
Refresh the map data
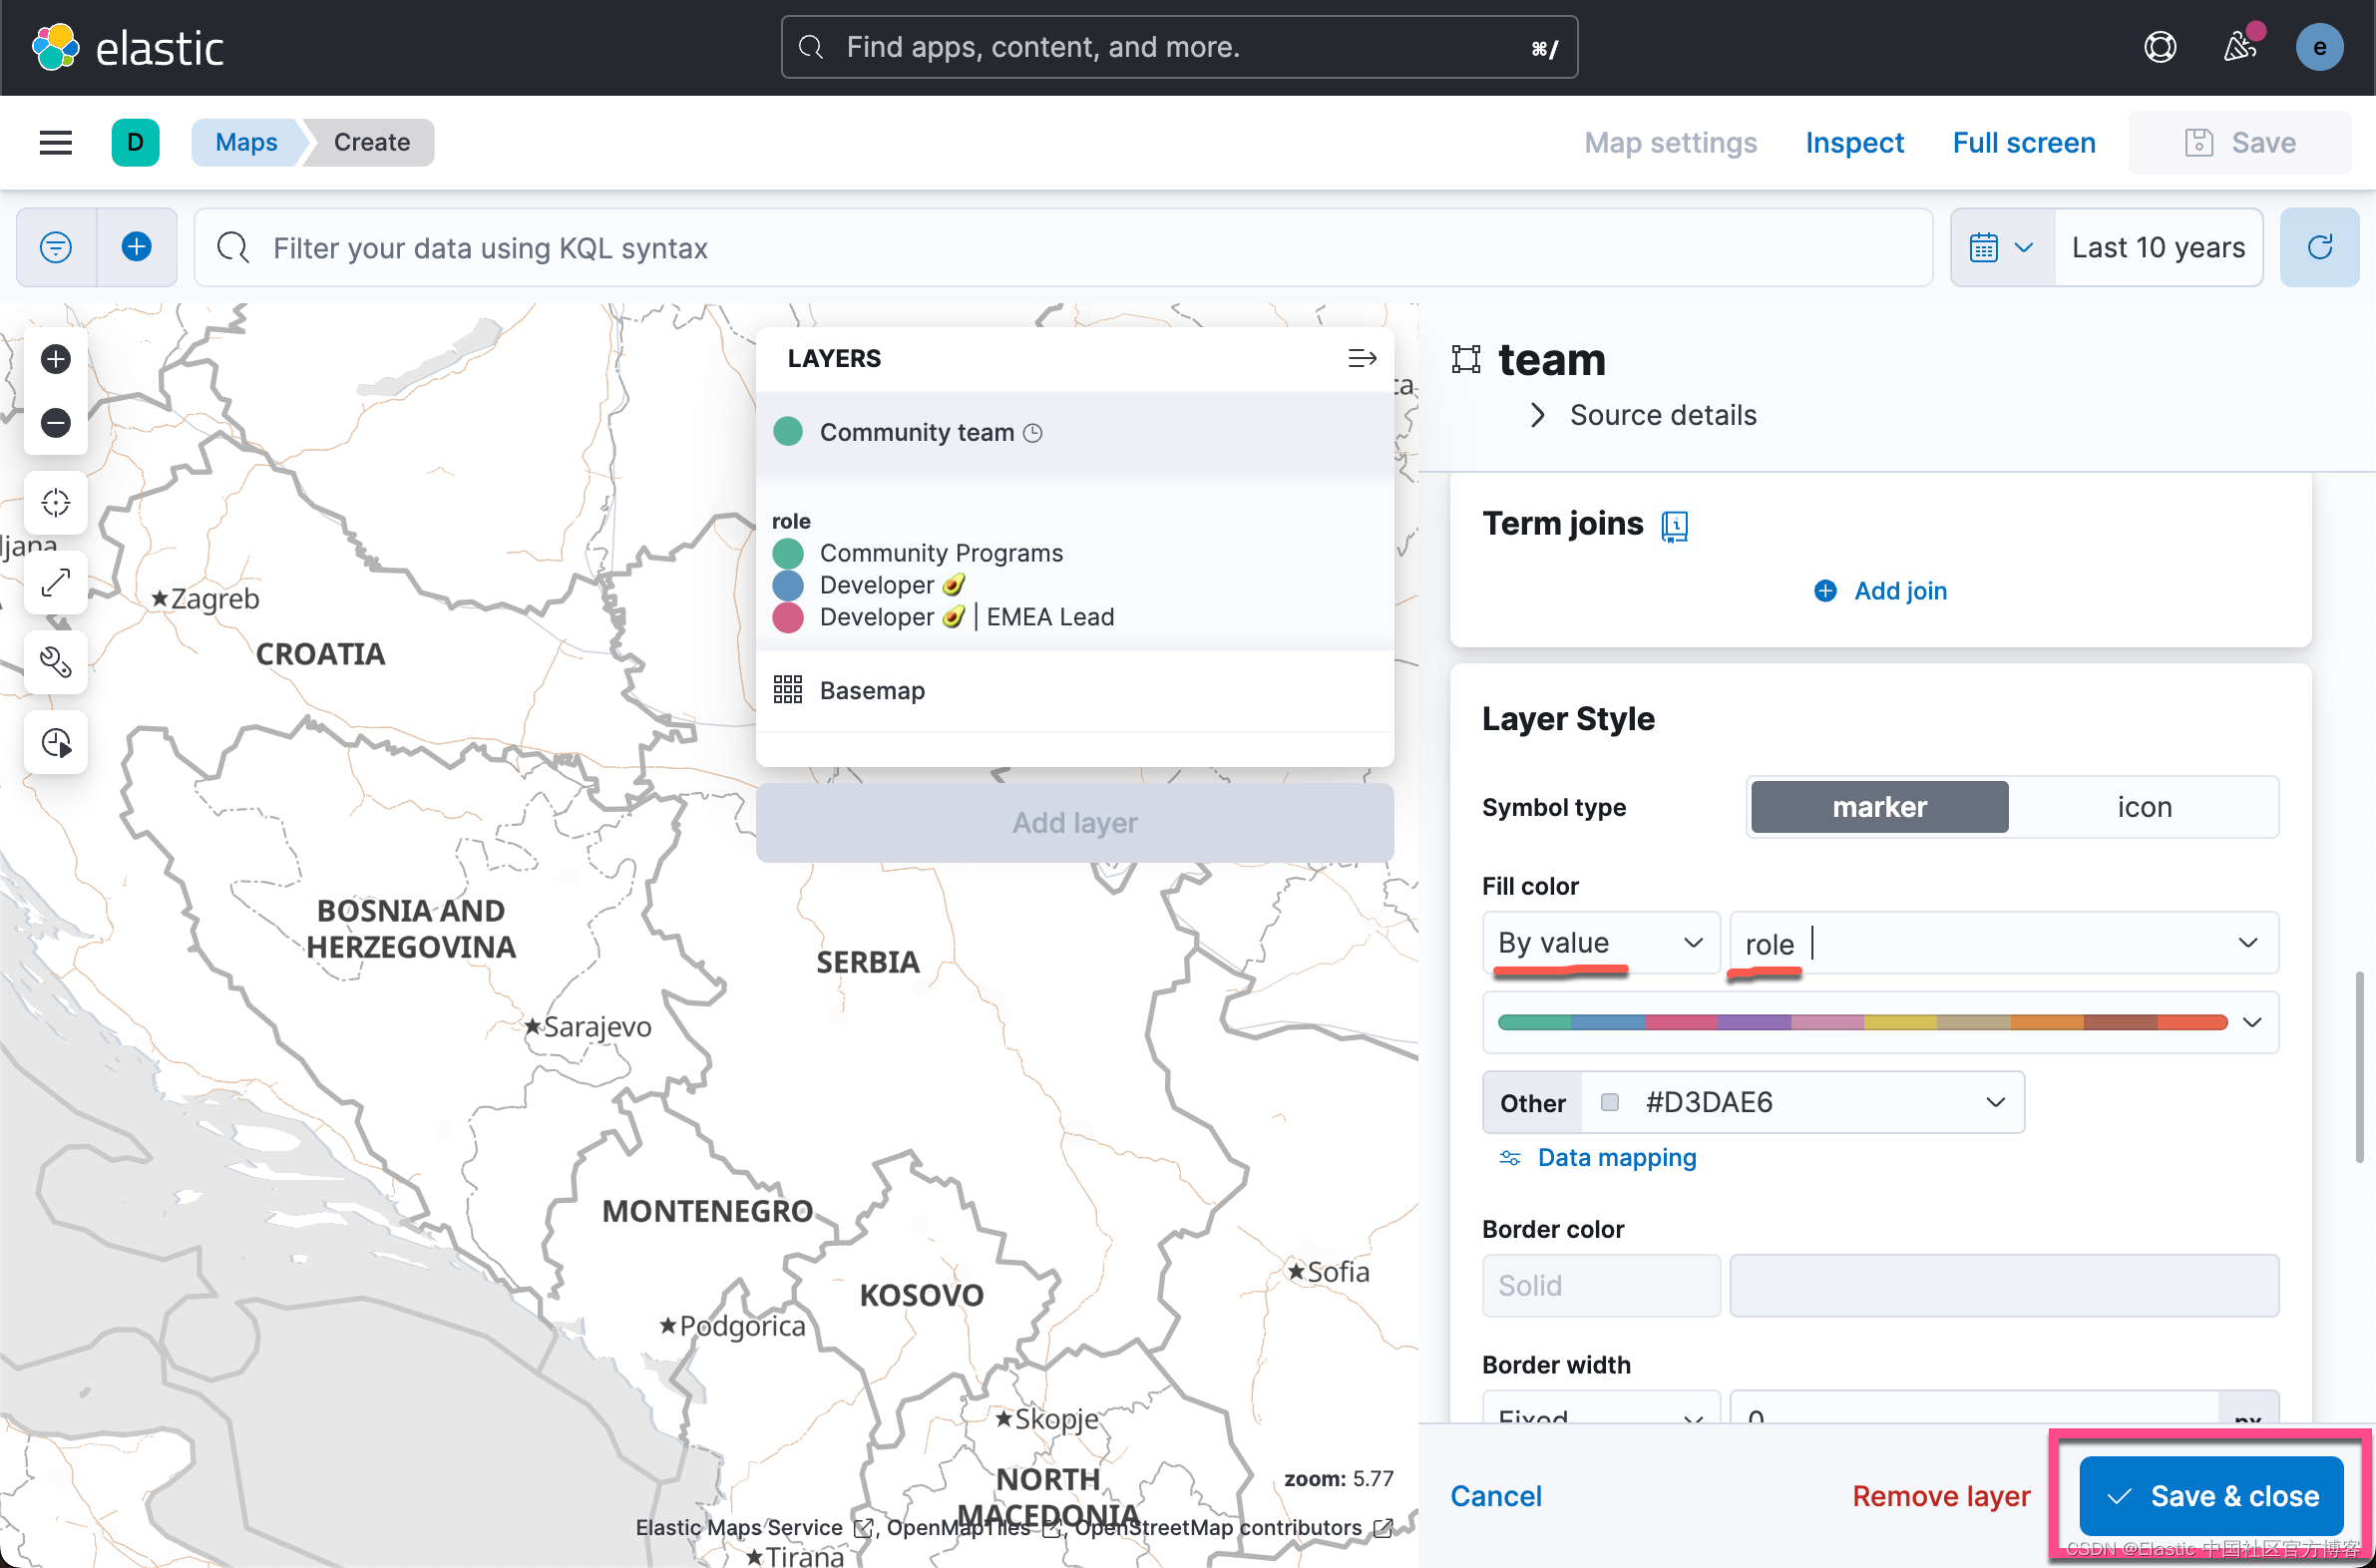point(2320,247)
